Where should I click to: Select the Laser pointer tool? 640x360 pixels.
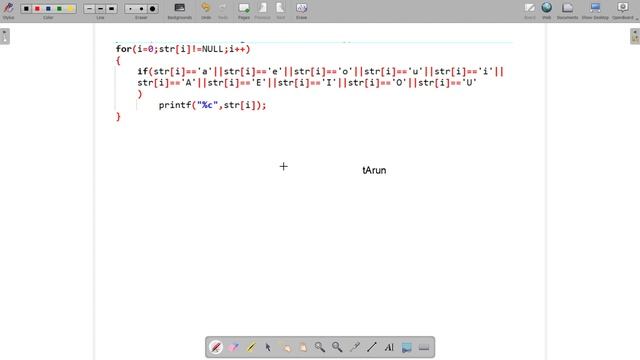(x=354, y=347)
